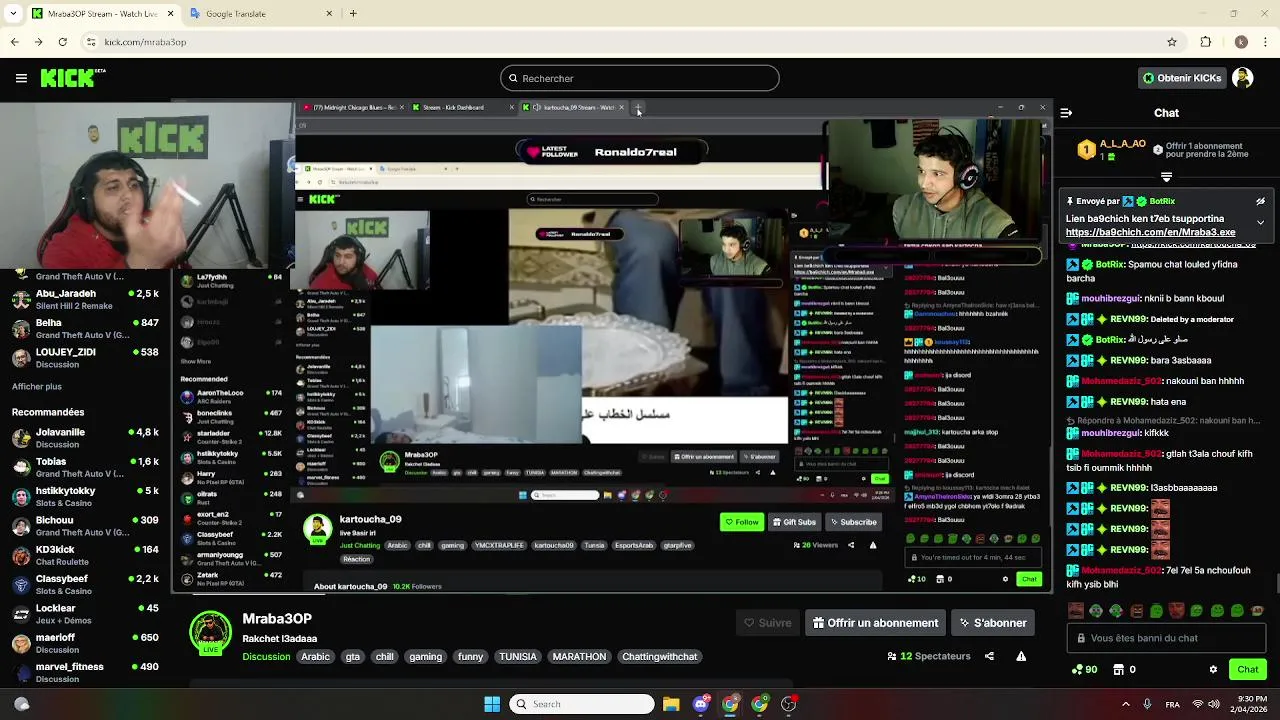The height and width of the screenshot is (720, 1280).
Task: Click taskbar microphone icon
Action: pos(1147,704)
